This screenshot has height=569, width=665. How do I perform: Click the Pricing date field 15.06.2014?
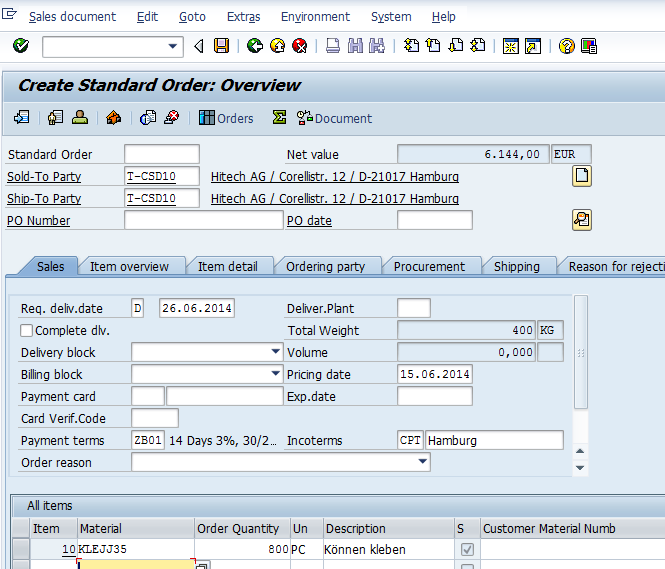(435, 374)
